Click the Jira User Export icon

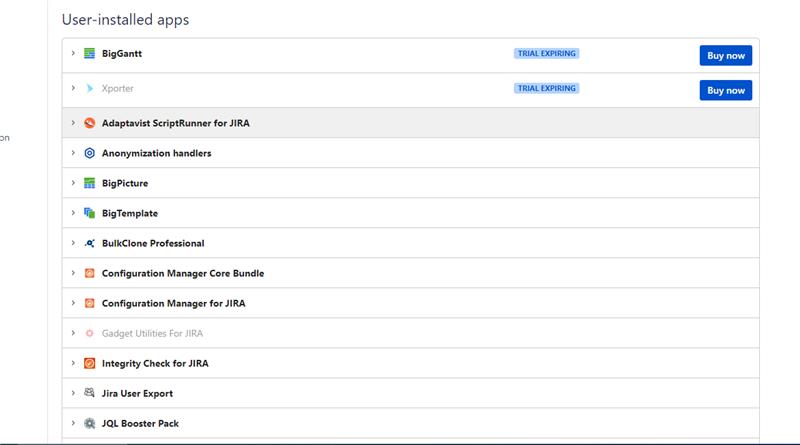(x=89, y=393)
